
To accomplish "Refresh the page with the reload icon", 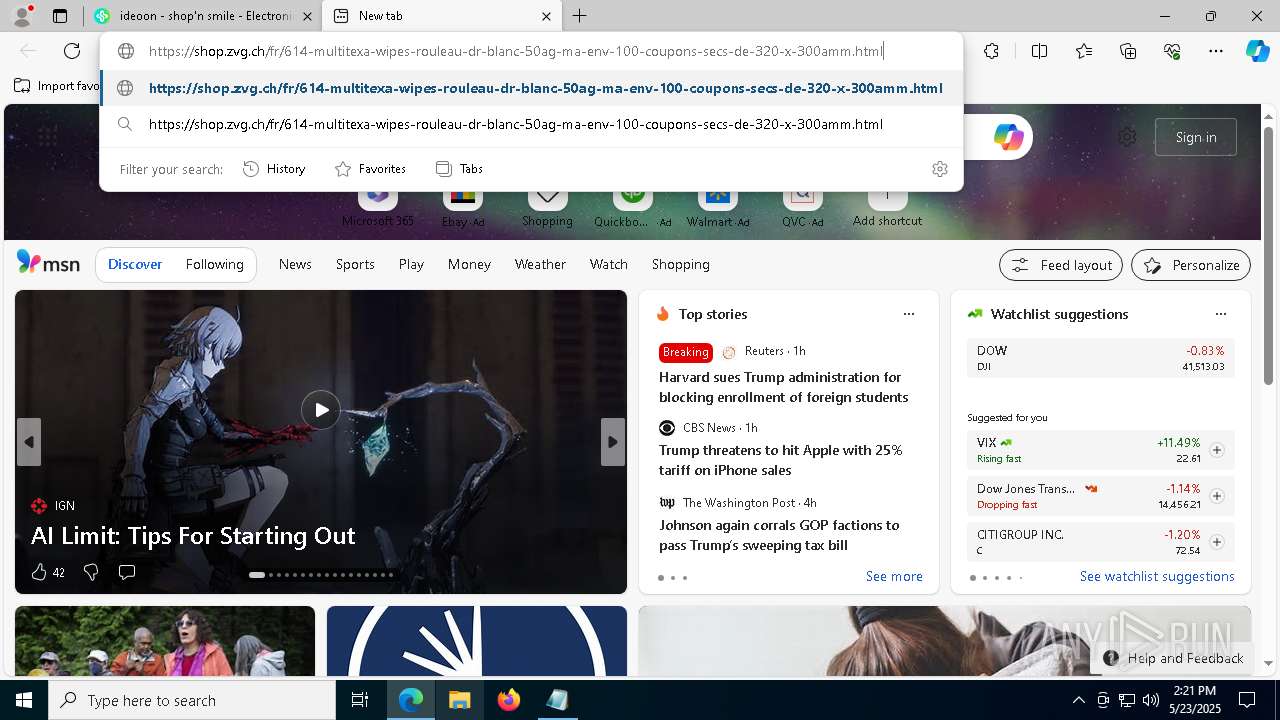I will pyautogui.click(x=72, y=51).
